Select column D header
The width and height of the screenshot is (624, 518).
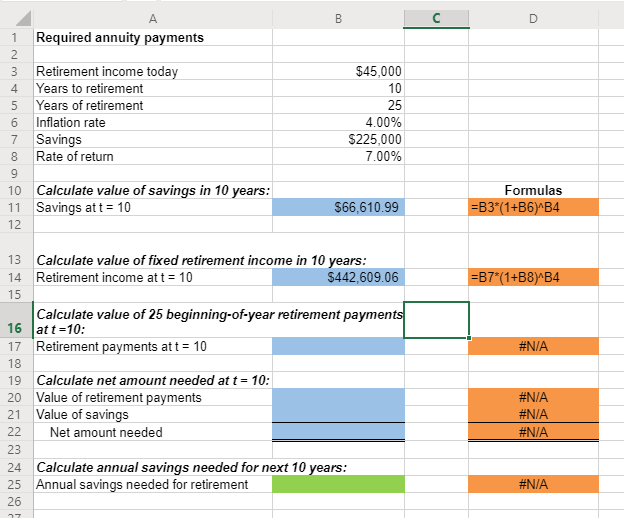pyautogui.click(x=533, y=19)
